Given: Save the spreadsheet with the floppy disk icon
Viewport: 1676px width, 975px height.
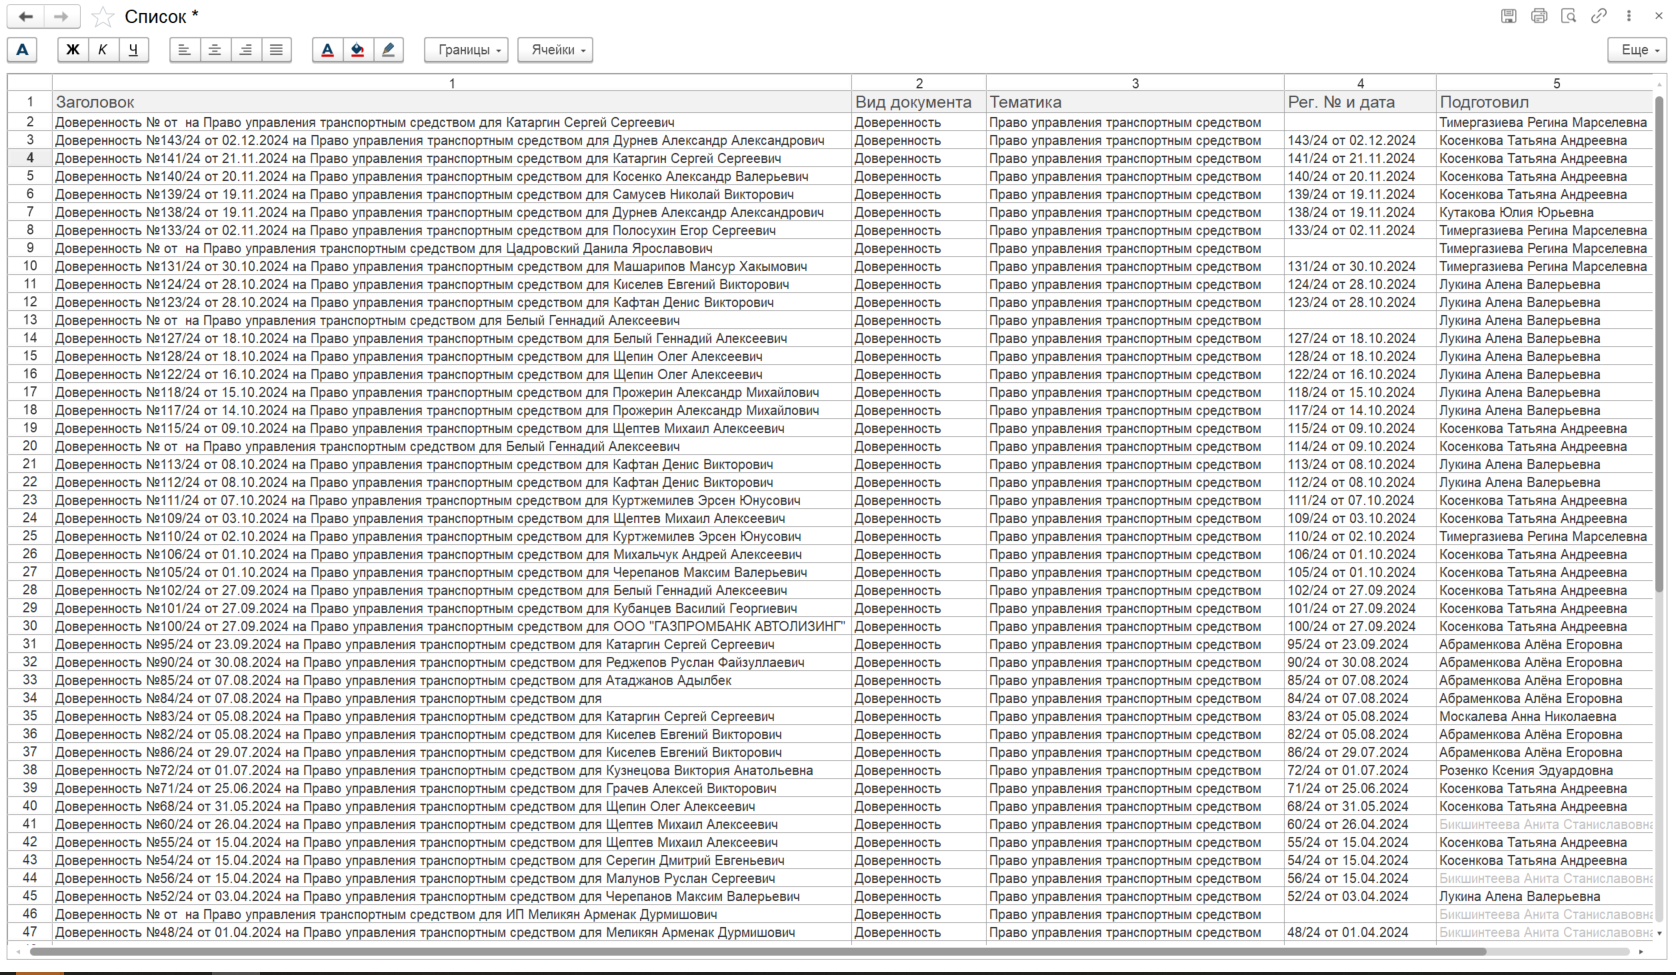Looking at the screenshot, I should (x=1509, y=16).
